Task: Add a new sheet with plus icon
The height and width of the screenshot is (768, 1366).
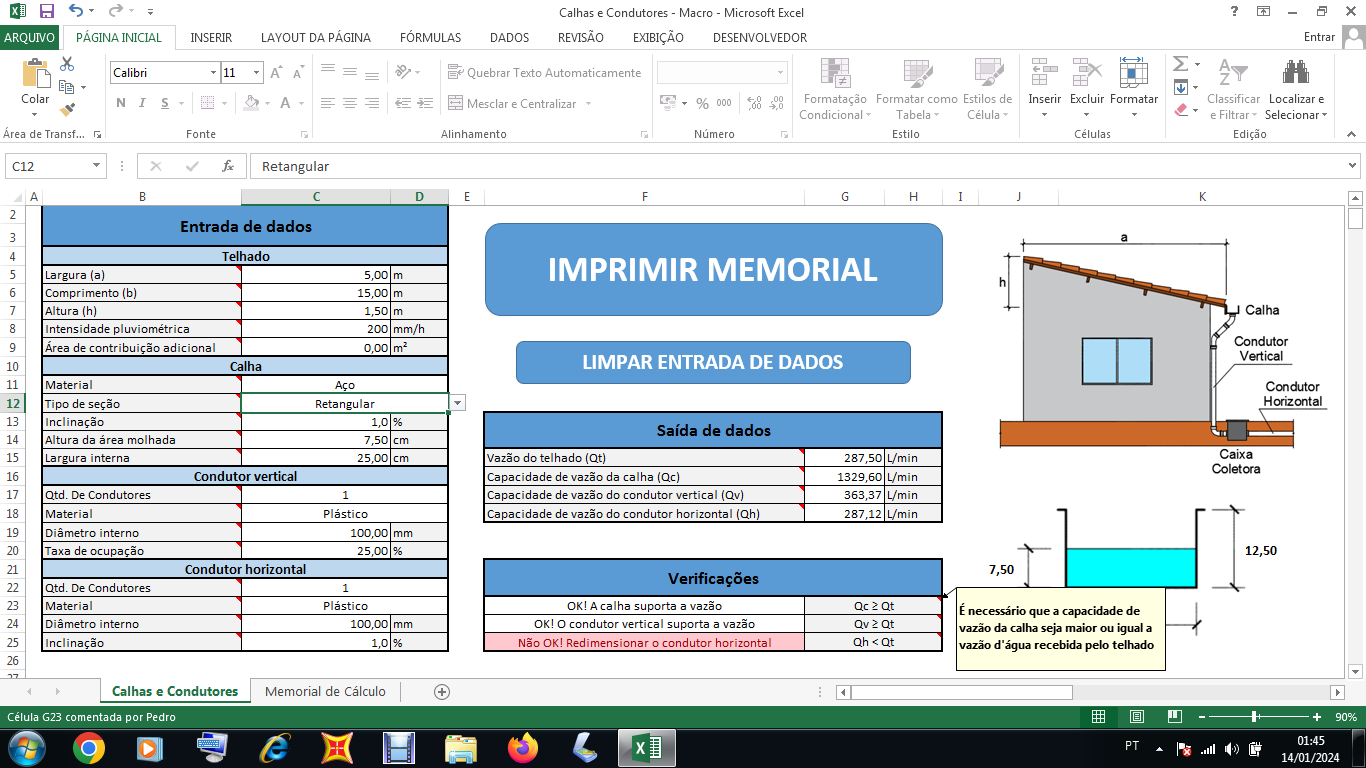Action: click(442, 691)
